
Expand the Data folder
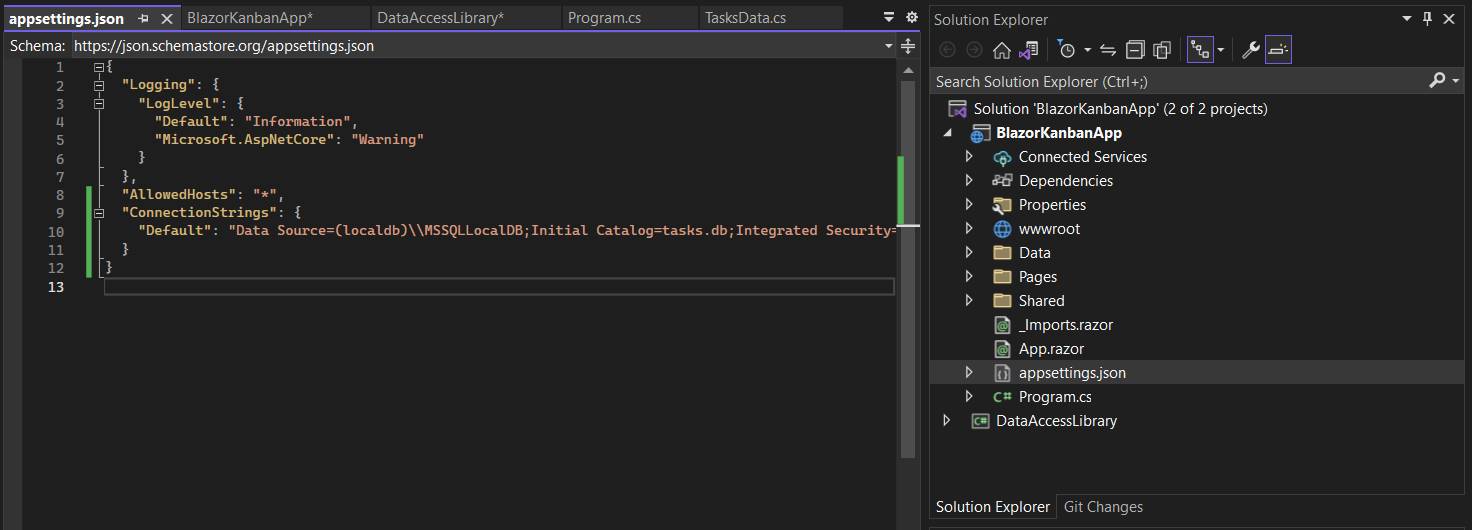[x=969, y=253]
